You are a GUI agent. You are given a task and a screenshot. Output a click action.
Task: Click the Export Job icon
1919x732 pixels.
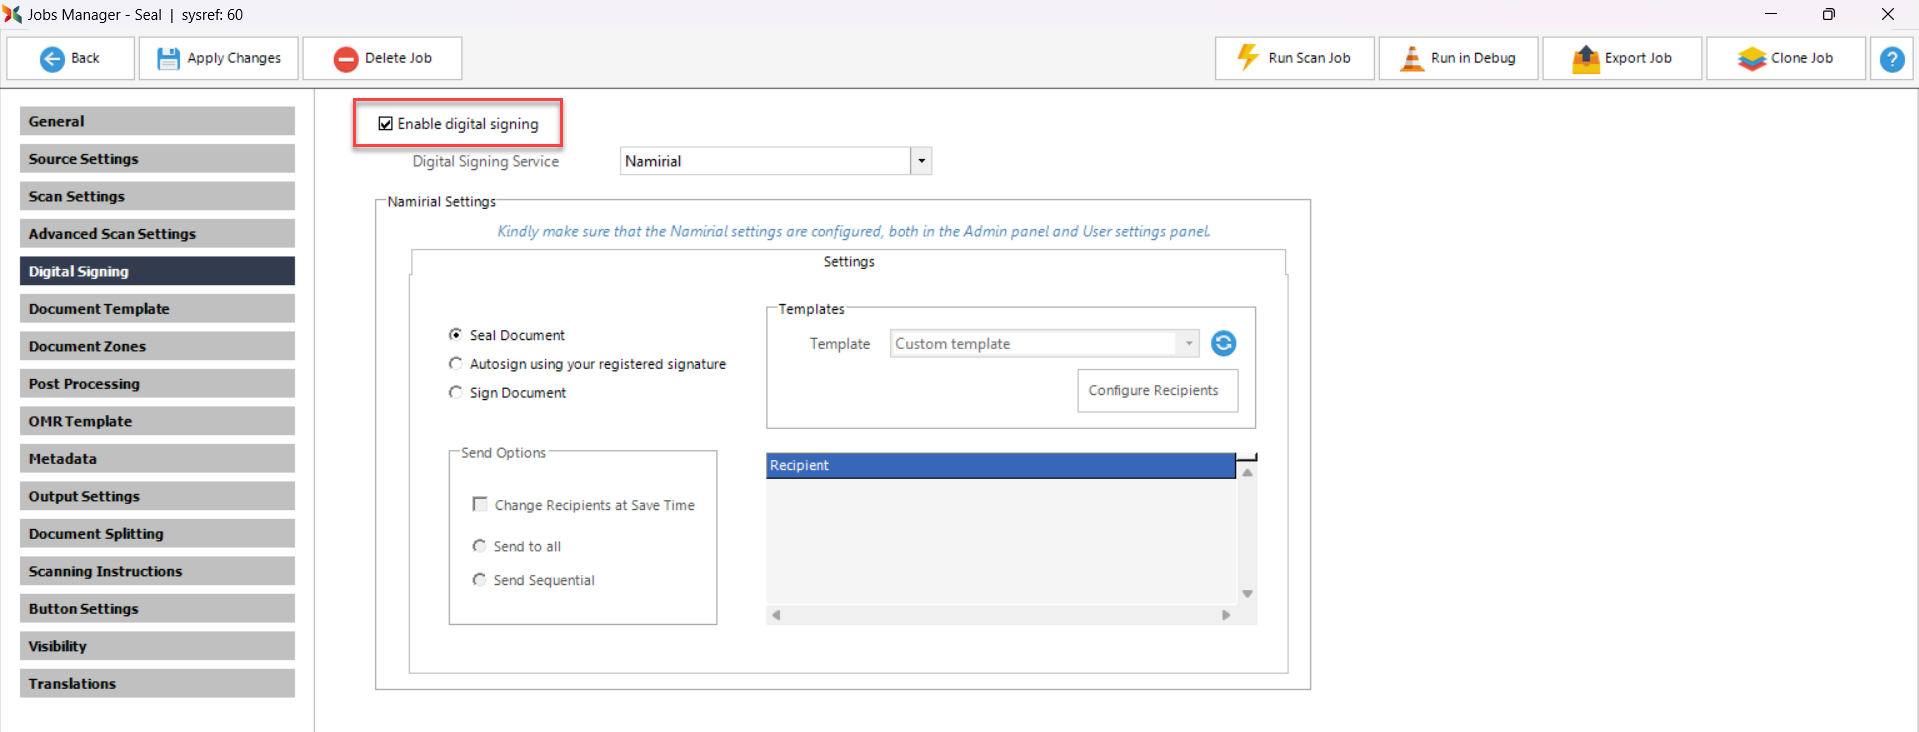tap(1585, 59)
